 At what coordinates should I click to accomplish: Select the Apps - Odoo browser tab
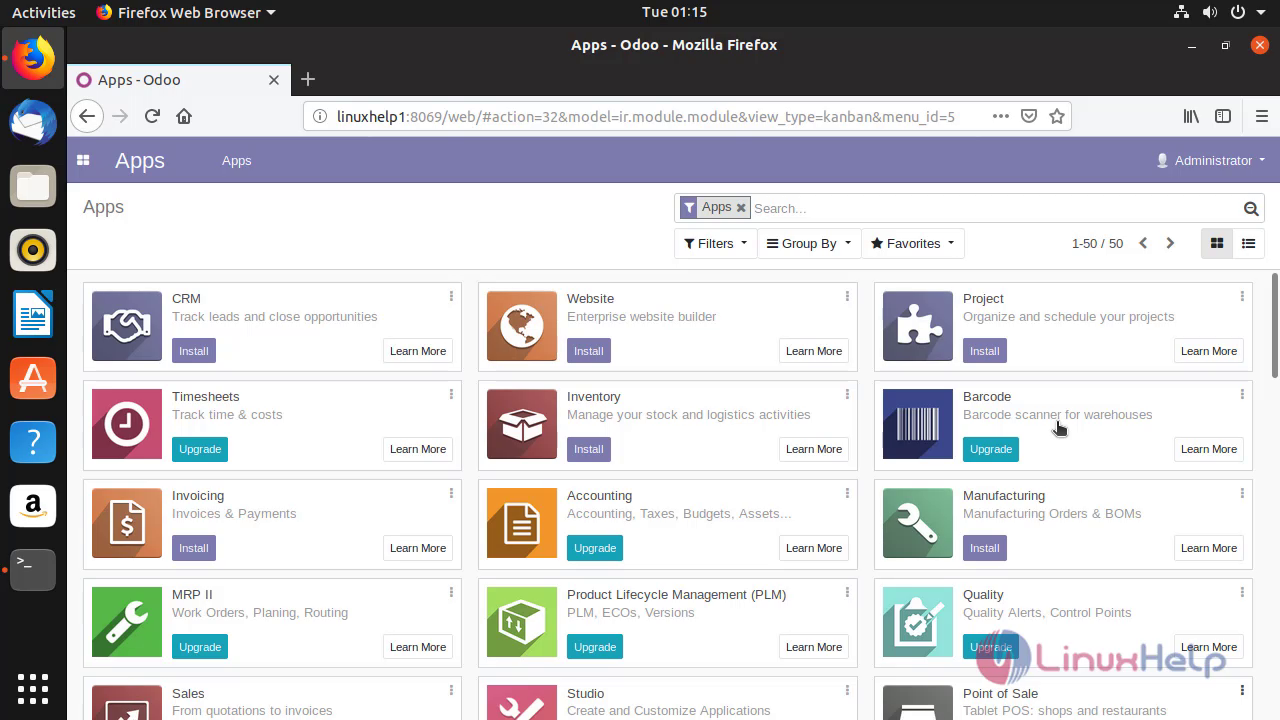tap(178, 79)
